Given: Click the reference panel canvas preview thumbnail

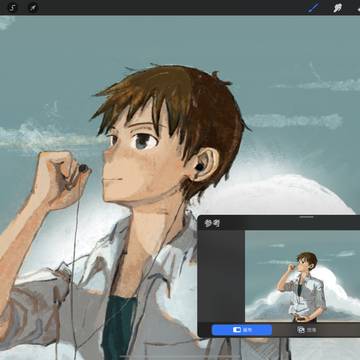Looking at the screenshot, I should pos(302,276).
